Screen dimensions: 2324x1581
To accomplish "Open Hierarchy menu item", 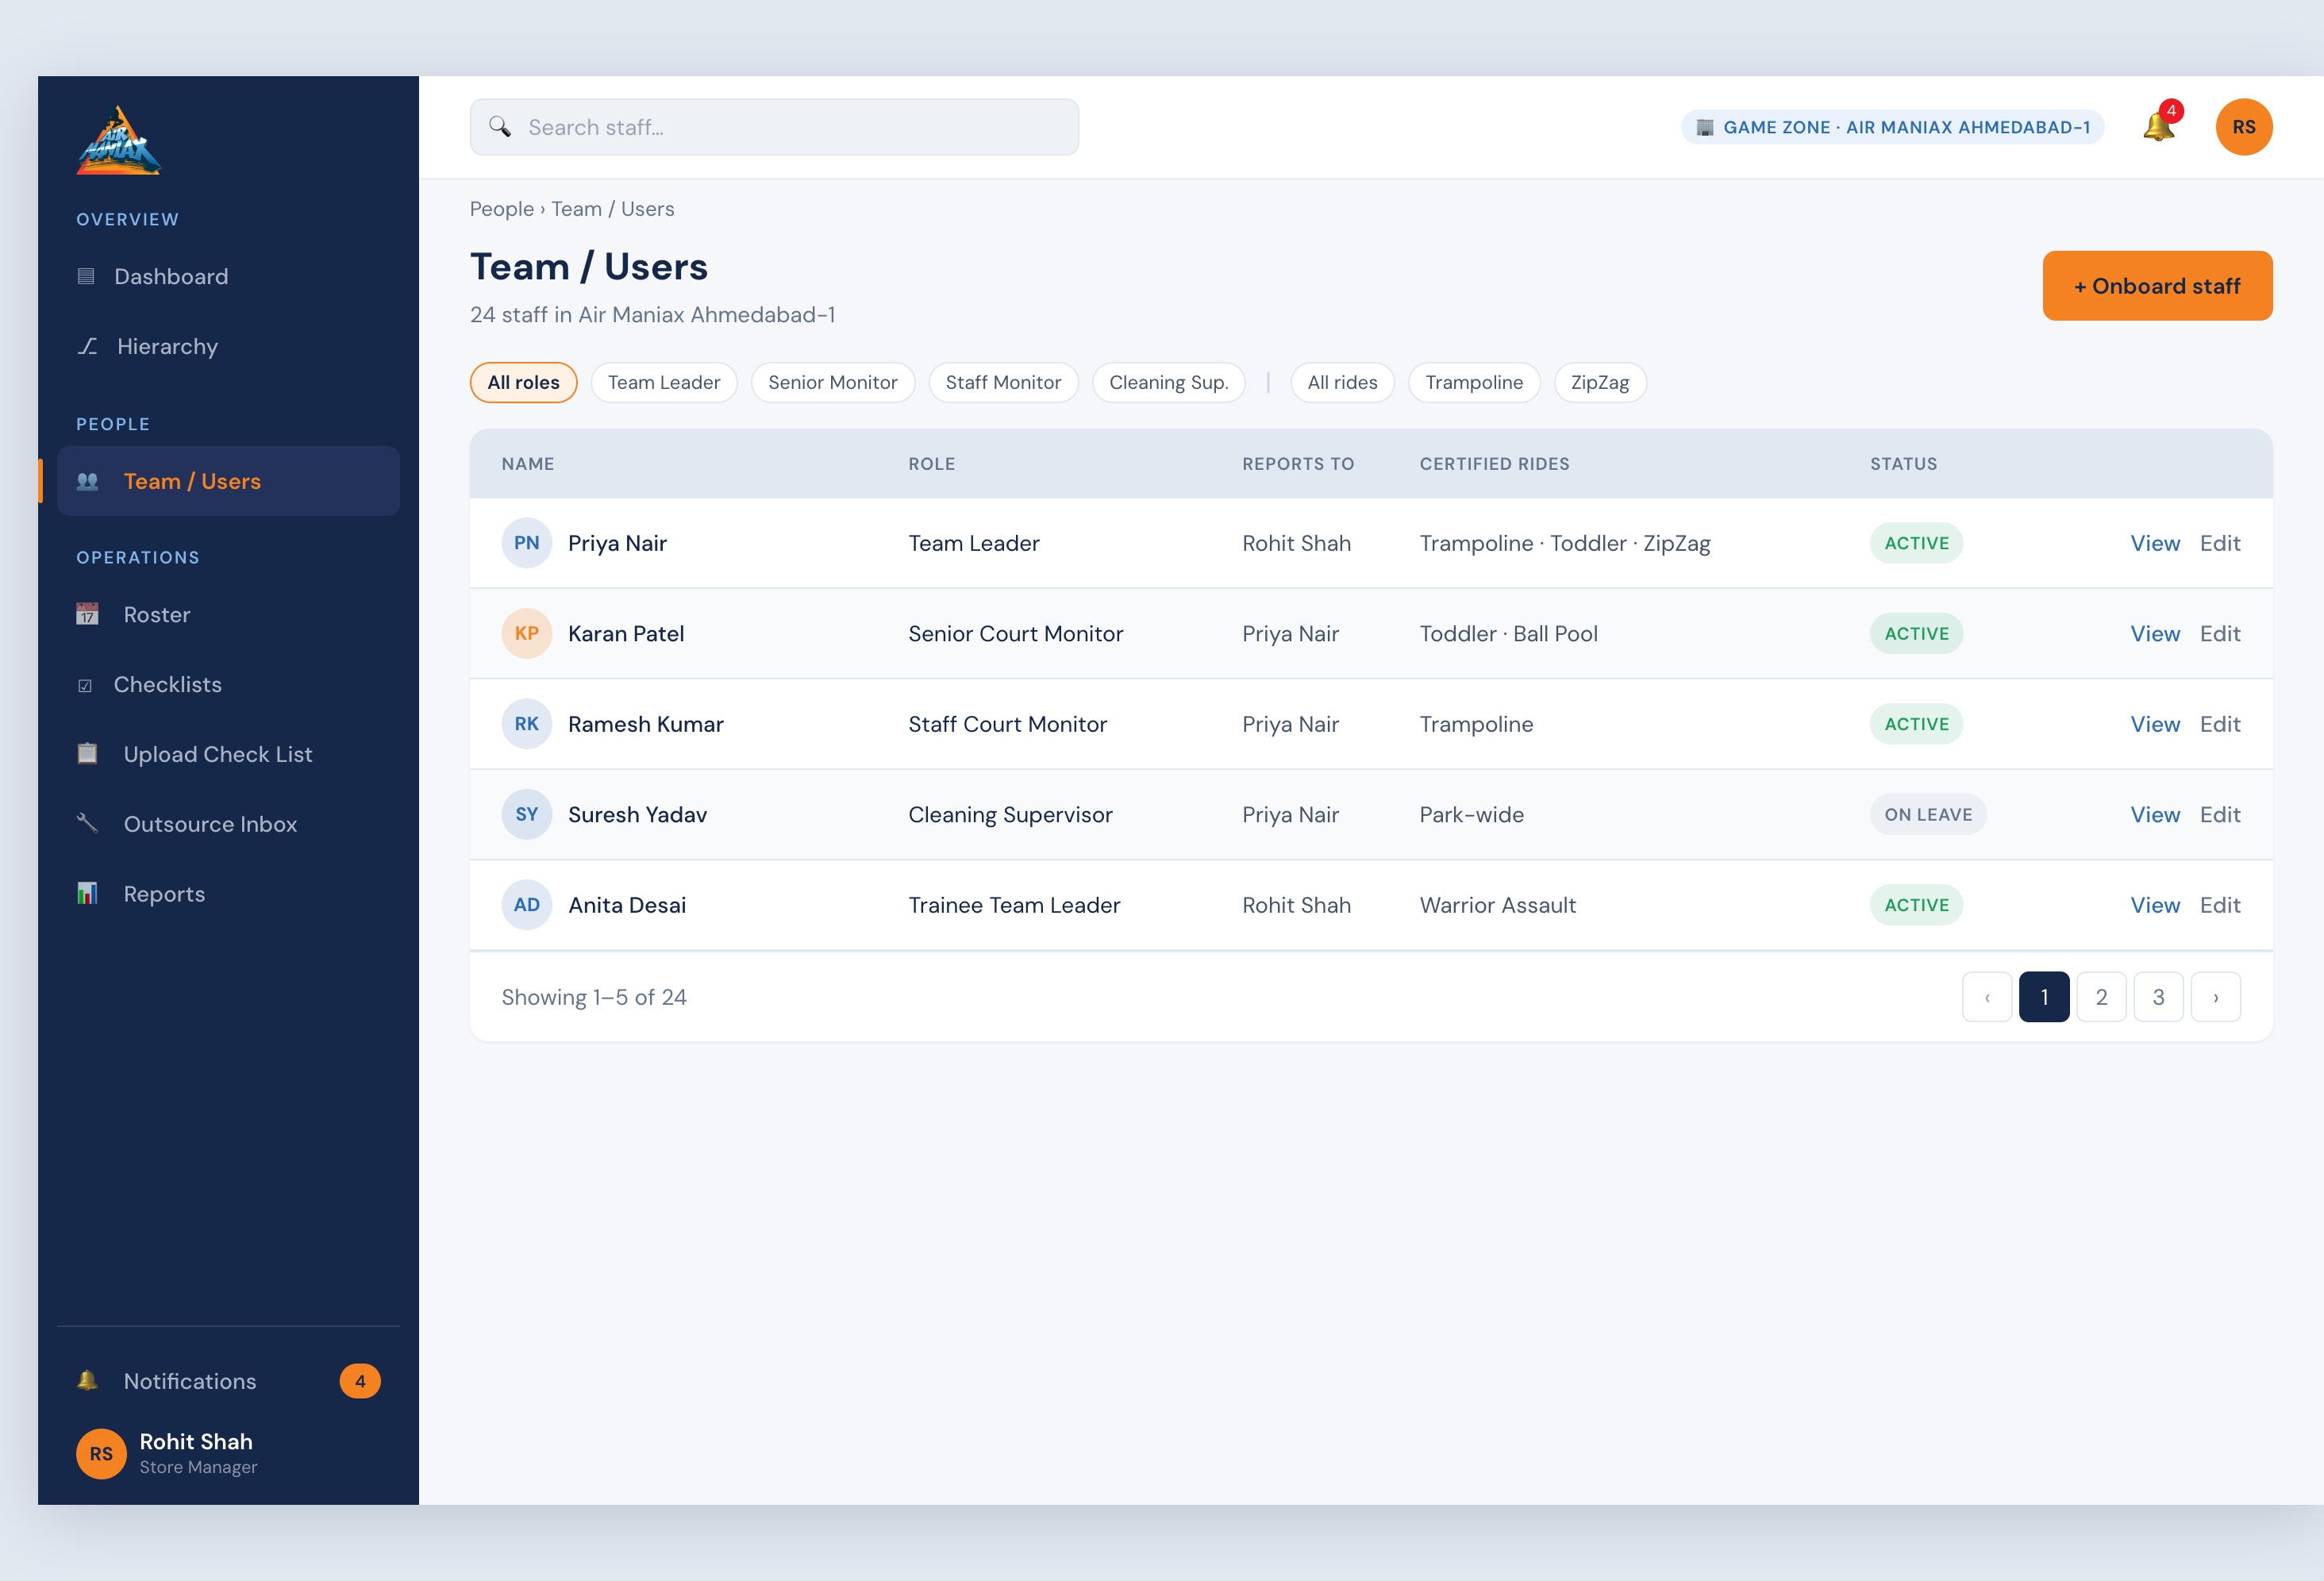I will coord(228,346).
